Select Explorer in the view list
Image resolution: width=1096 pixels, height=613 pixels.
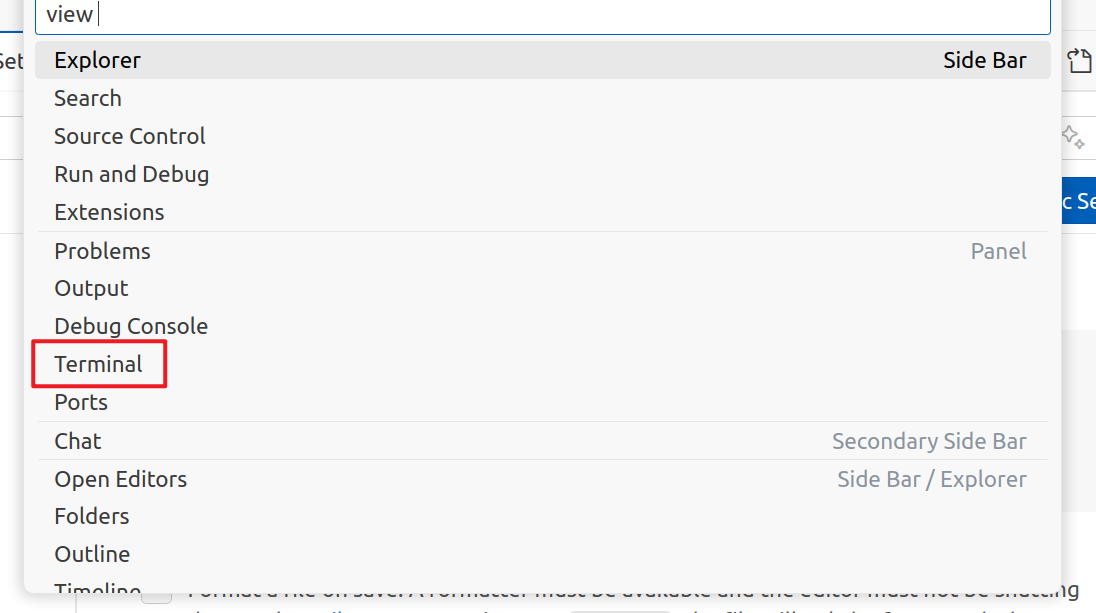pos(542,60)
